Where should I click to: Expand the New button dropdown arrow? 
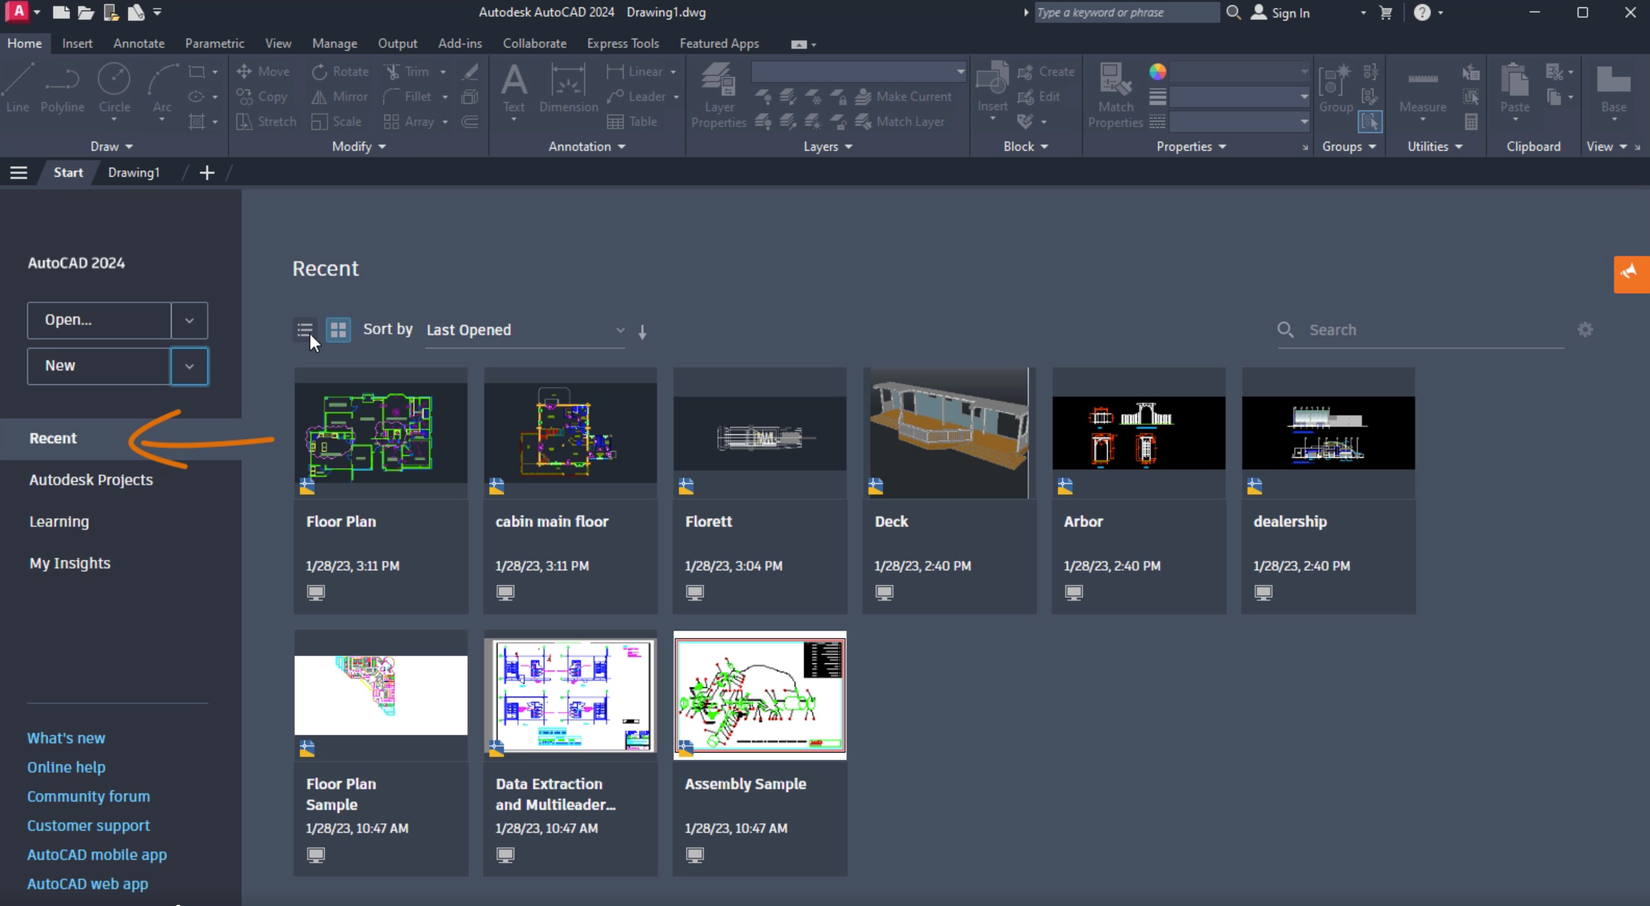(189, 366)
